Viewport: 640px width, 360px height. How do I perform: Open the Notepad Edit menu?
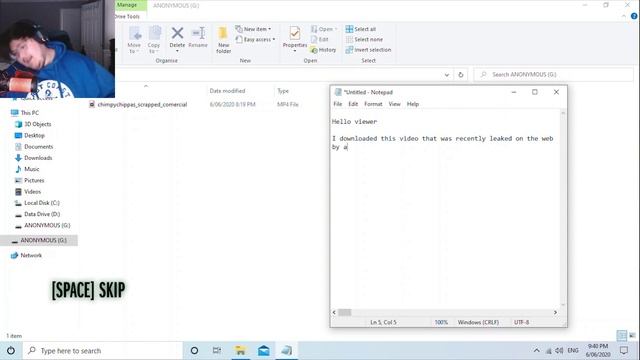pyautogui.click(x=353, y=104)
